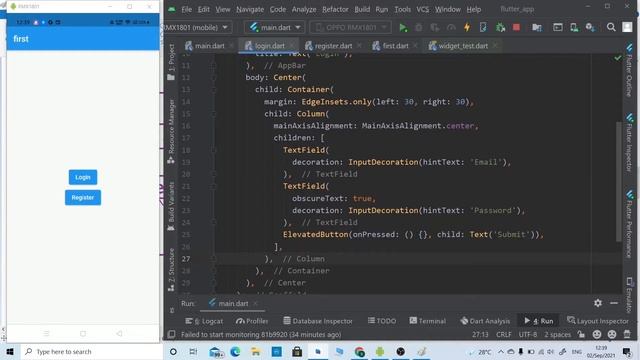Attach debugger to Android process icon
The image size is (640, 360).
click(500, 27)
